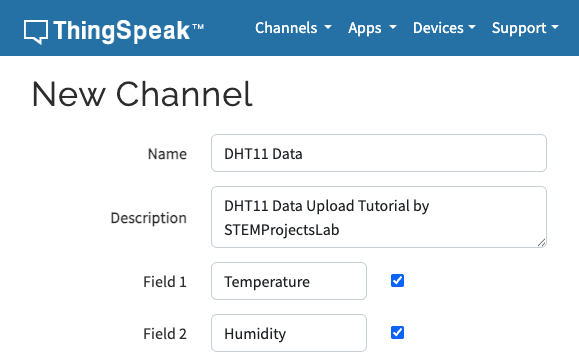Click the ThingSpeak brand name link
Screen dimensions: 579x364
point(128,30)
